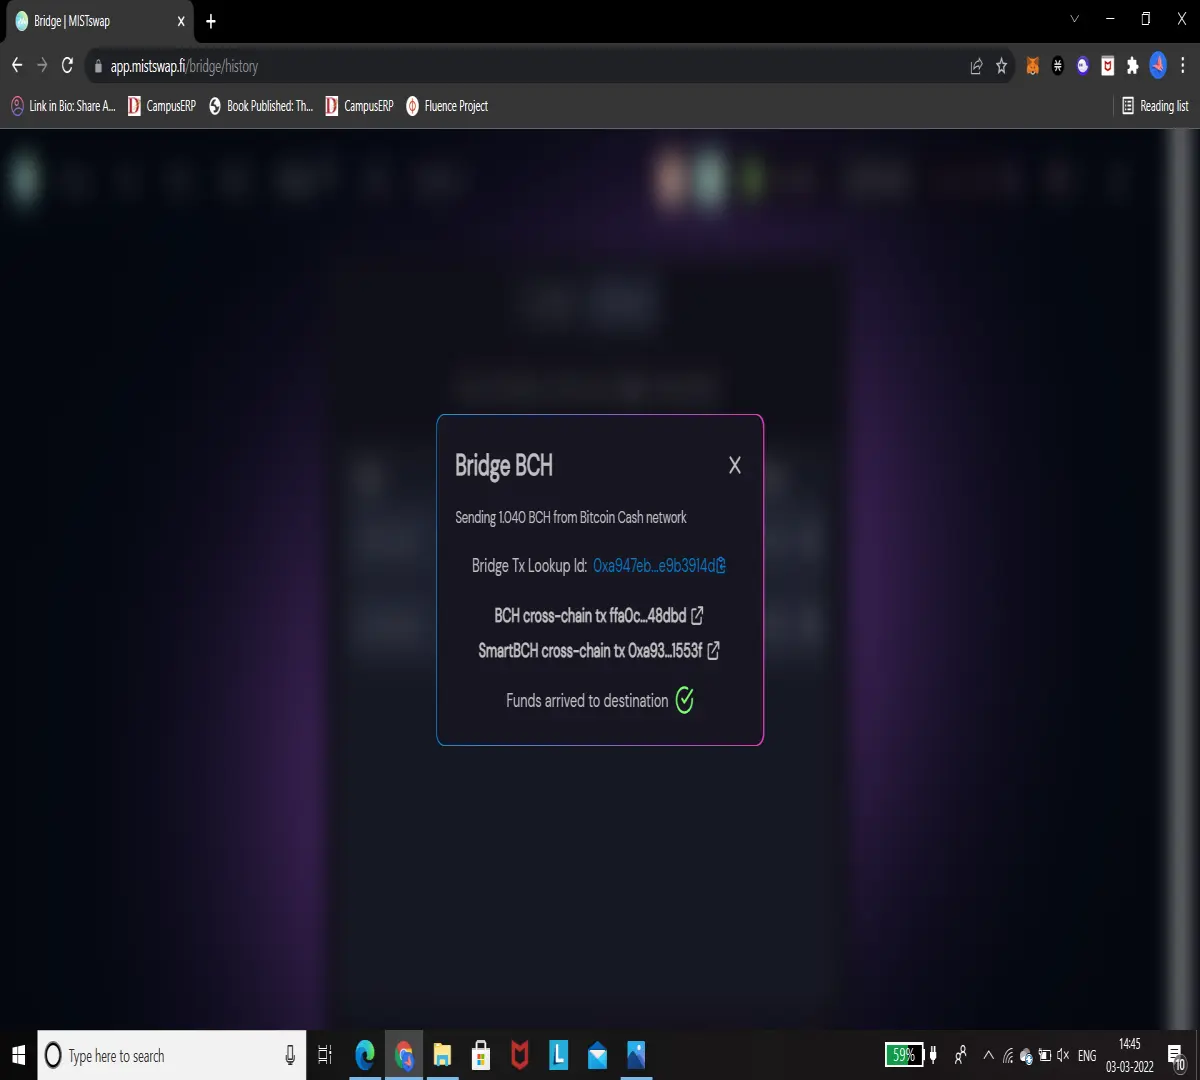Open second CampusERP bookmark
The height and width of the screenshot is (1080, 1200).
[x=360, y=106]
